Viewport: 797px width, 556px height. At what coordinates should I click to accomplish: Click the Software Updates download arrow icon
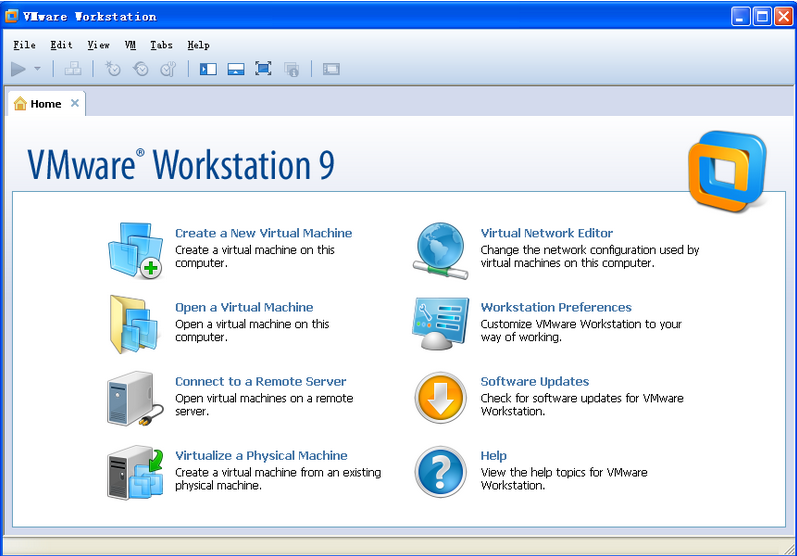[440, 398]
